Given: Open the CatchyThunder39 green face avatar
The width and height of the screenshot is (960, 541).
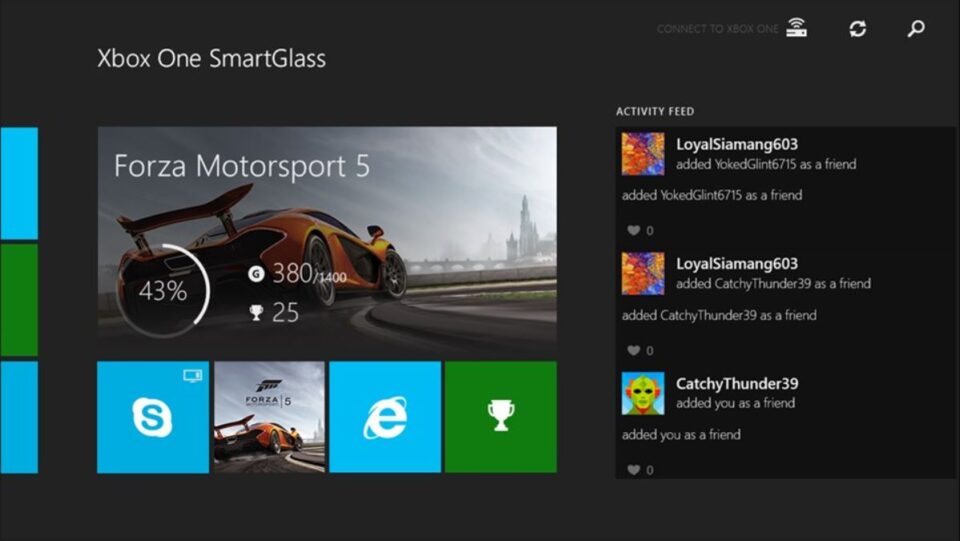Looking at the screenshot, I should point(643,394).
